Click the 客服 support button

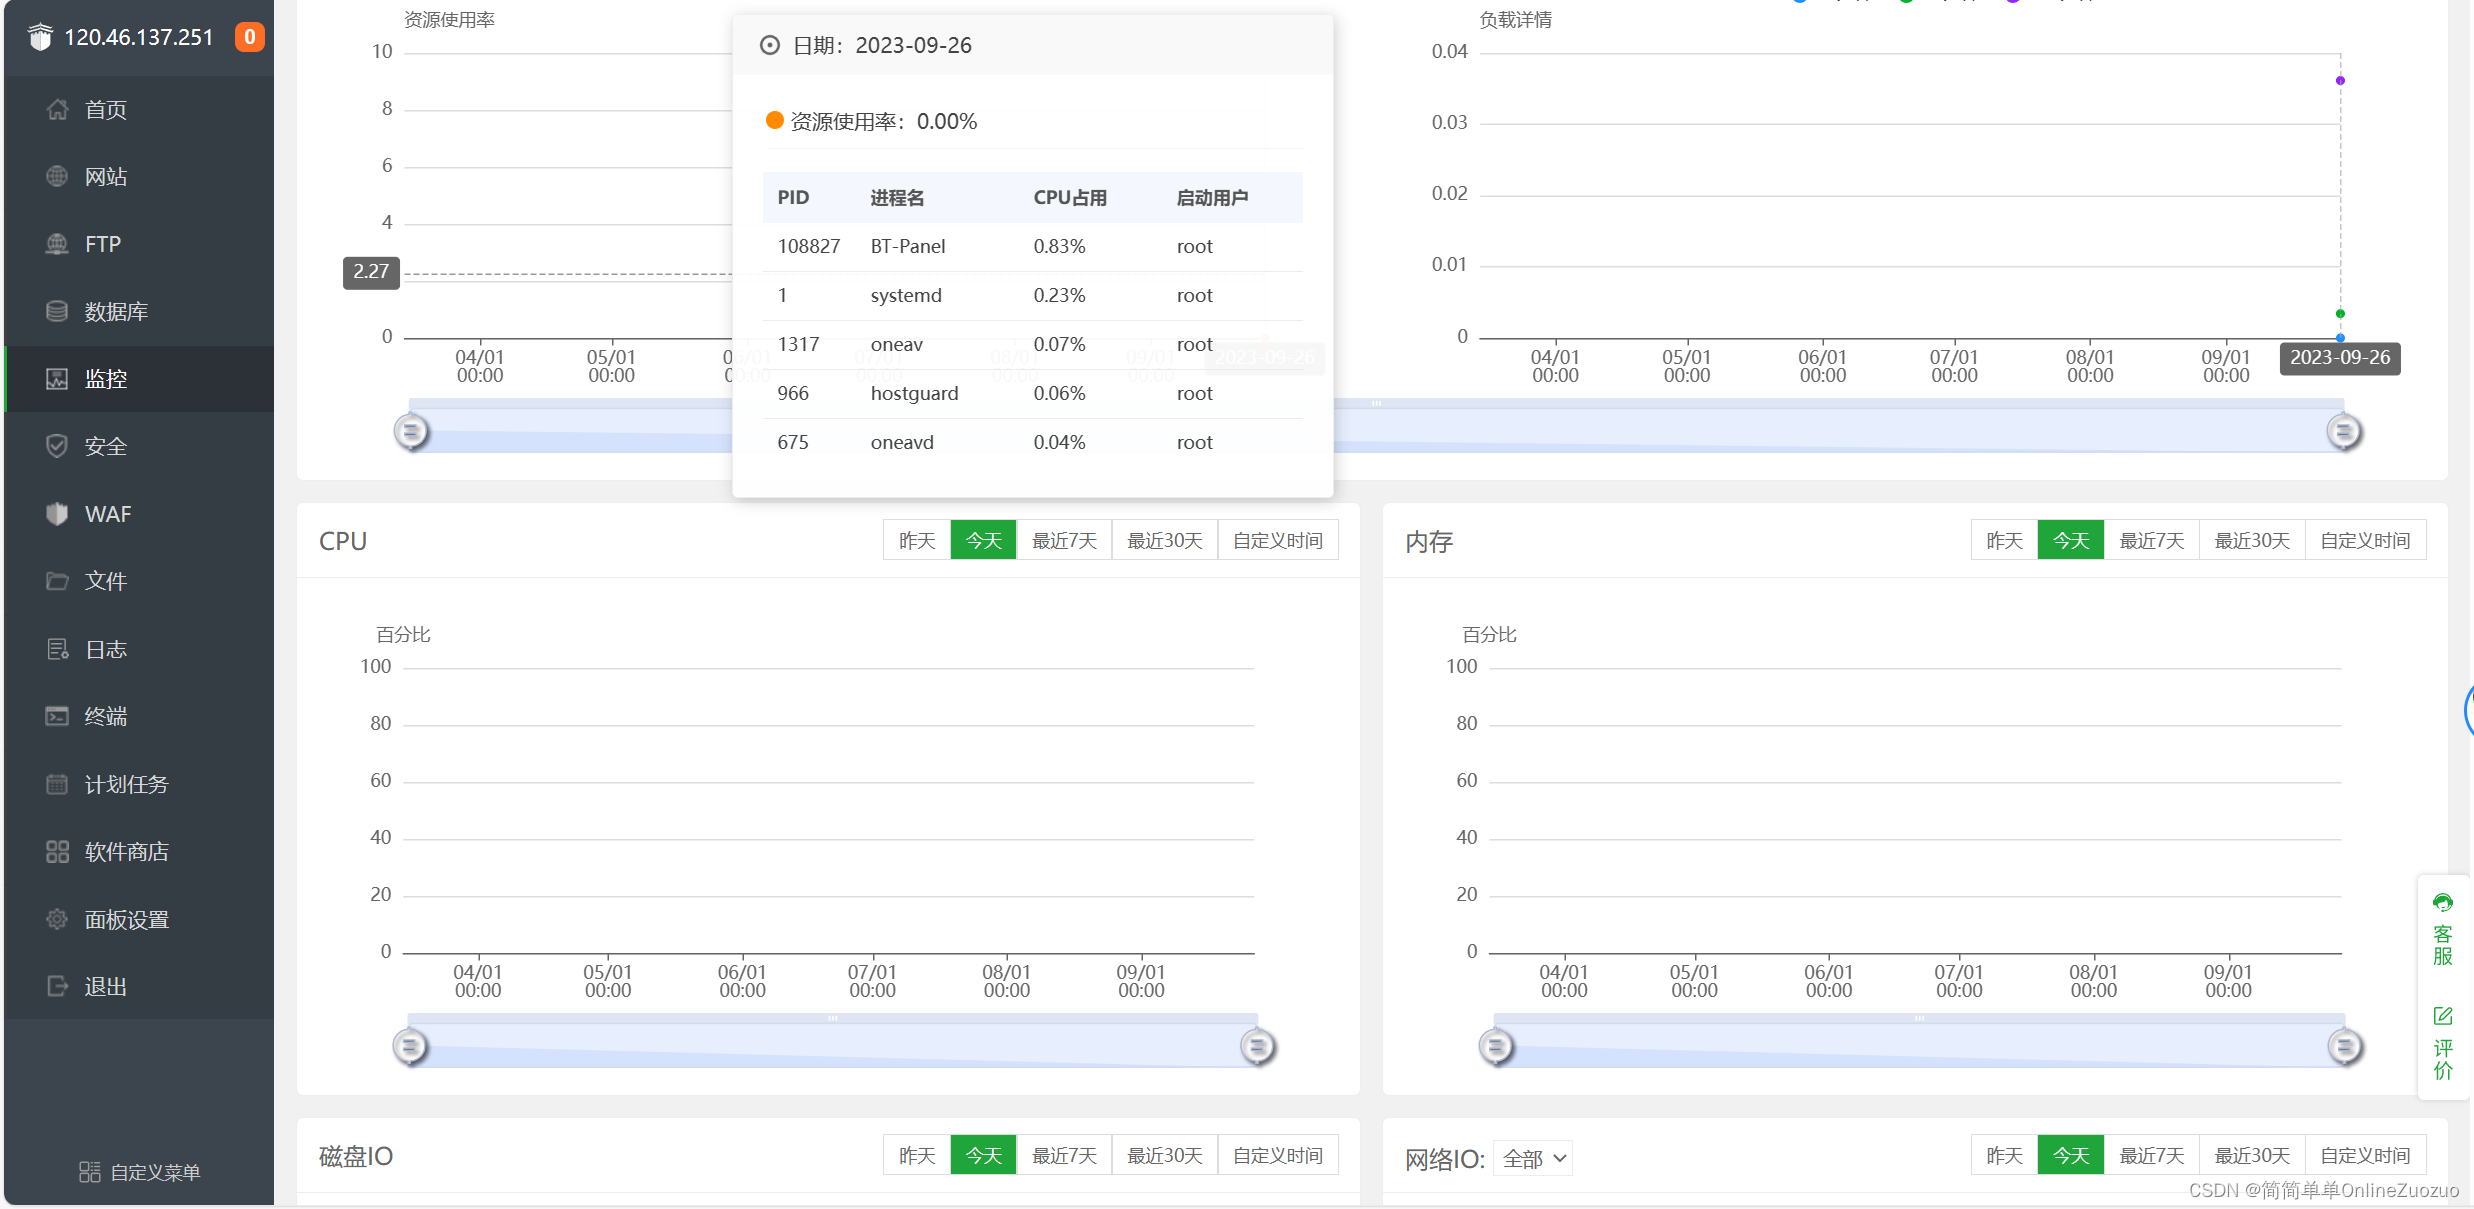(x=2443, y=930)
